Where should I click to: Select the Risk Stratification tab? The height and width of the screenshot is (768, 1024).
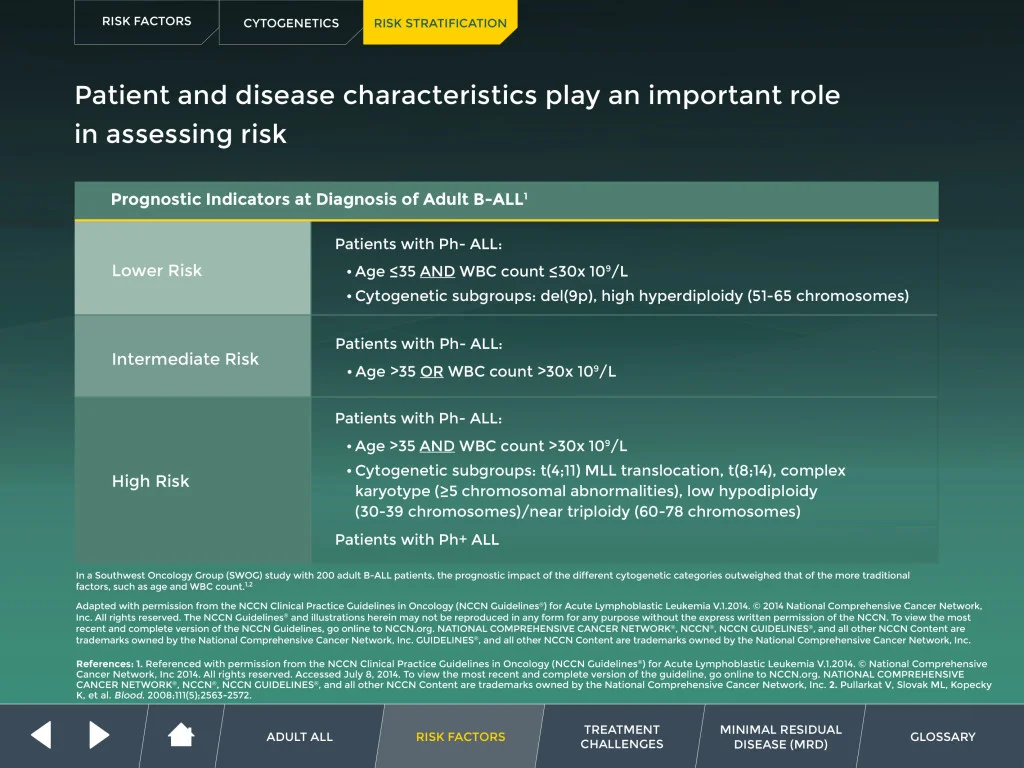point(440,23)
